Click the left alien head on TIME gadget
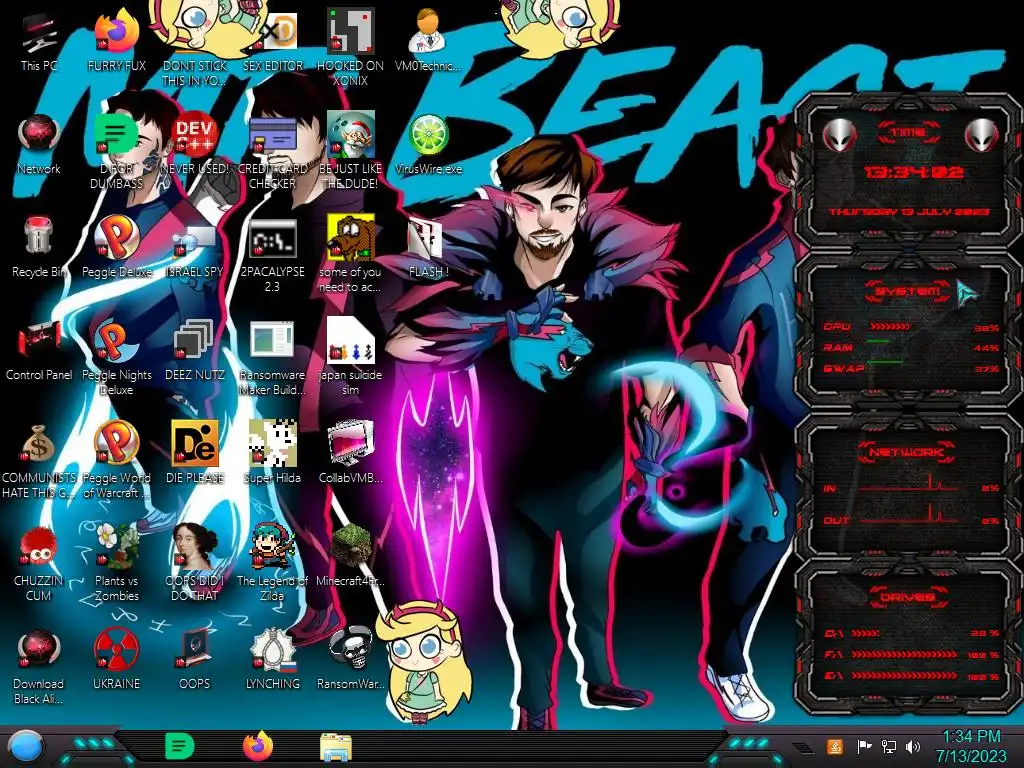Screen dimensions: 1024x768 [x=839, y=135]
